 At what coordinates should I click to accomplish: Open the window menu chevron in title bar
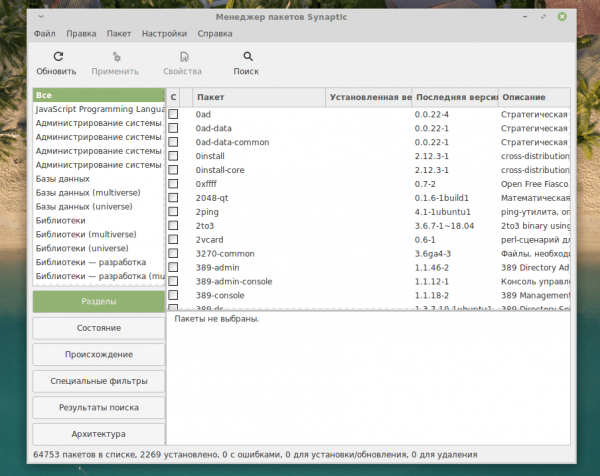click(x=41, y=16)
